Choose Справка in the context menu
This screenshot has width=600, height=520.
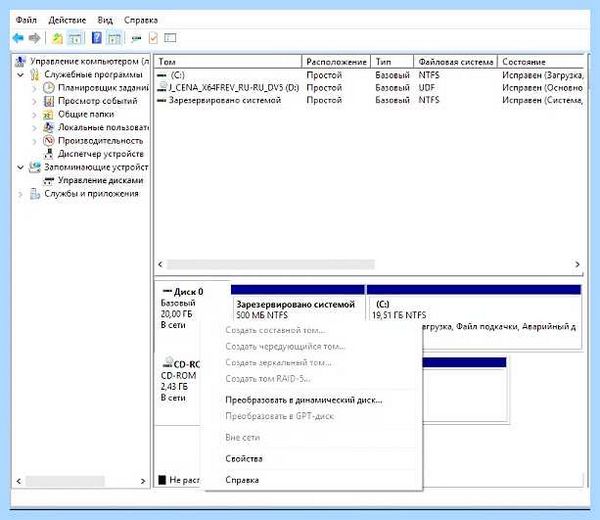click(242, 480)
